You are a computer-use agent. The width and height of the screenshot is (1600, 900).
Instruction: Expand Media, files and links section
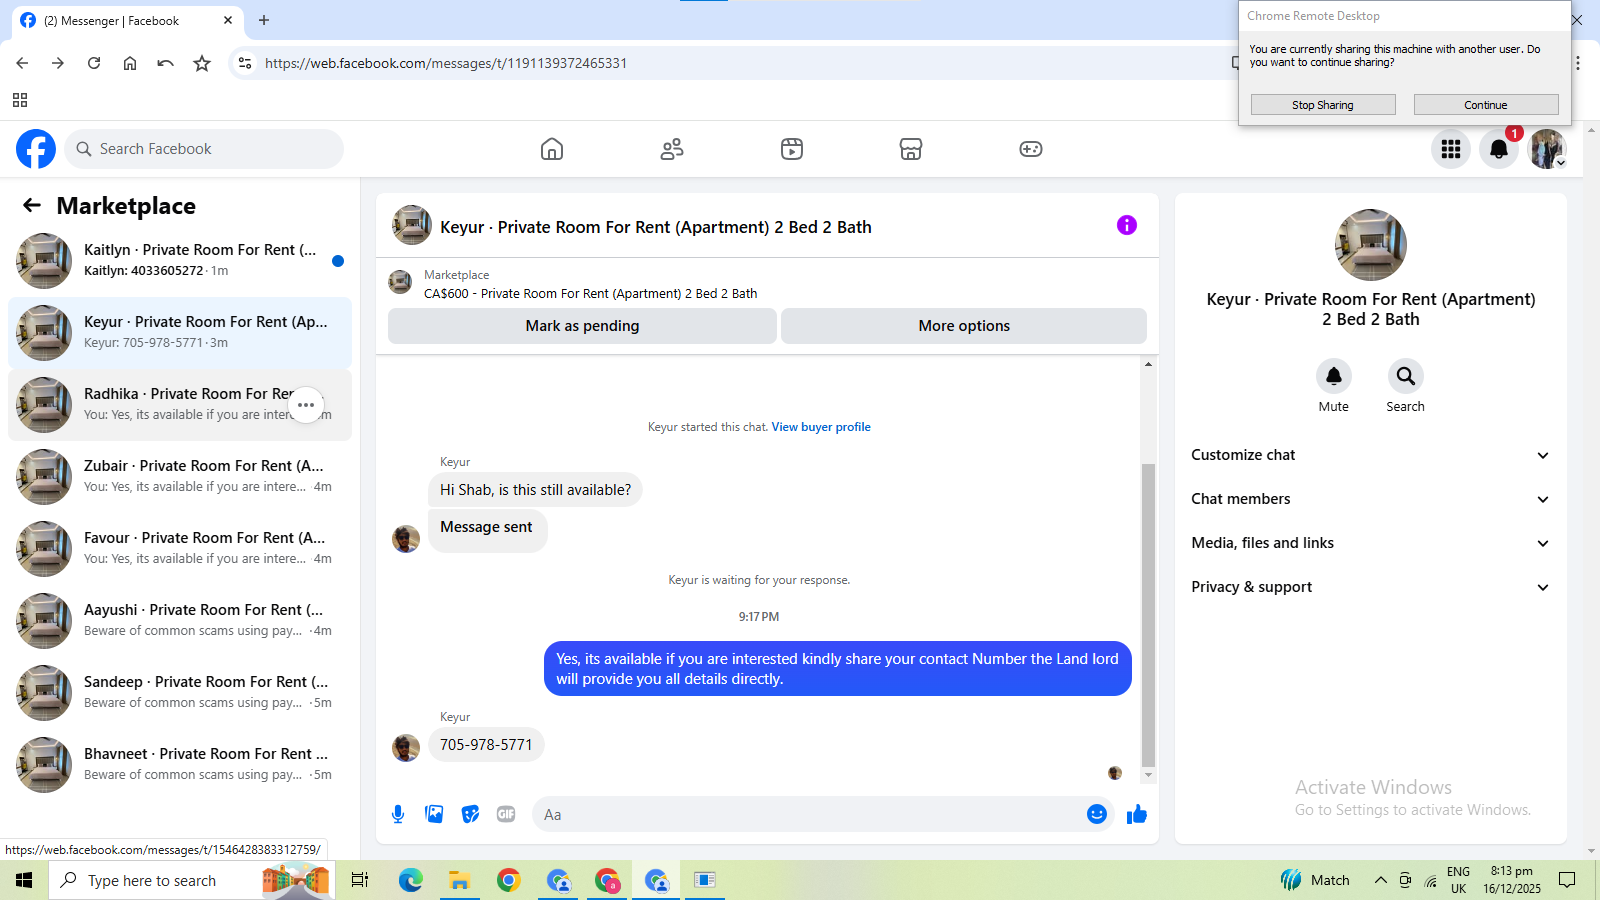coord(1369,543)
